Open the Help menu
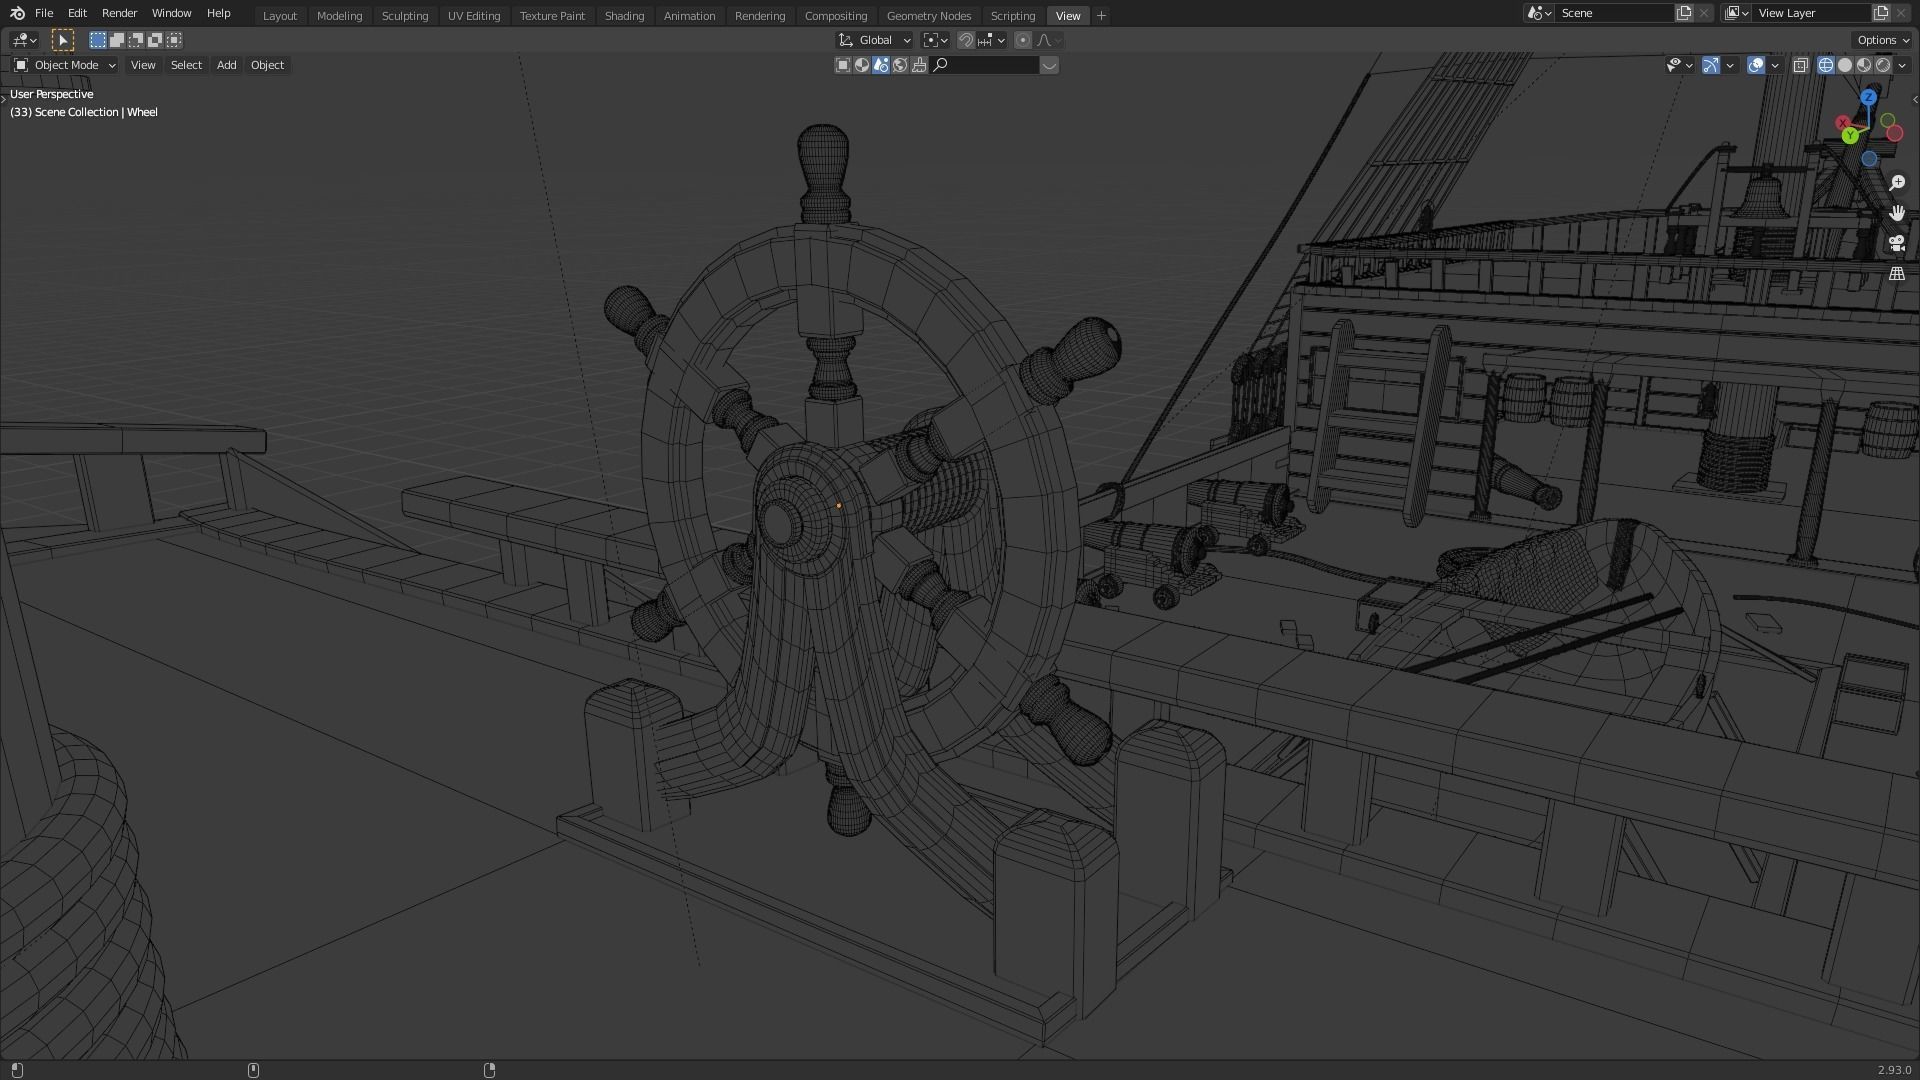 [x=218, y=13]
